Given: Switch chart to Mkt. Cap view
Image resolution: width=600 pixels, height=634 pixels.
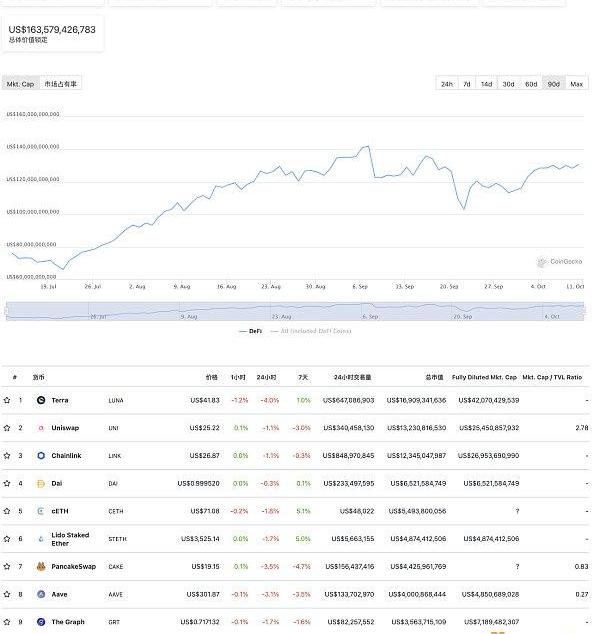Looking at the screenshot, I should [21, 84].
